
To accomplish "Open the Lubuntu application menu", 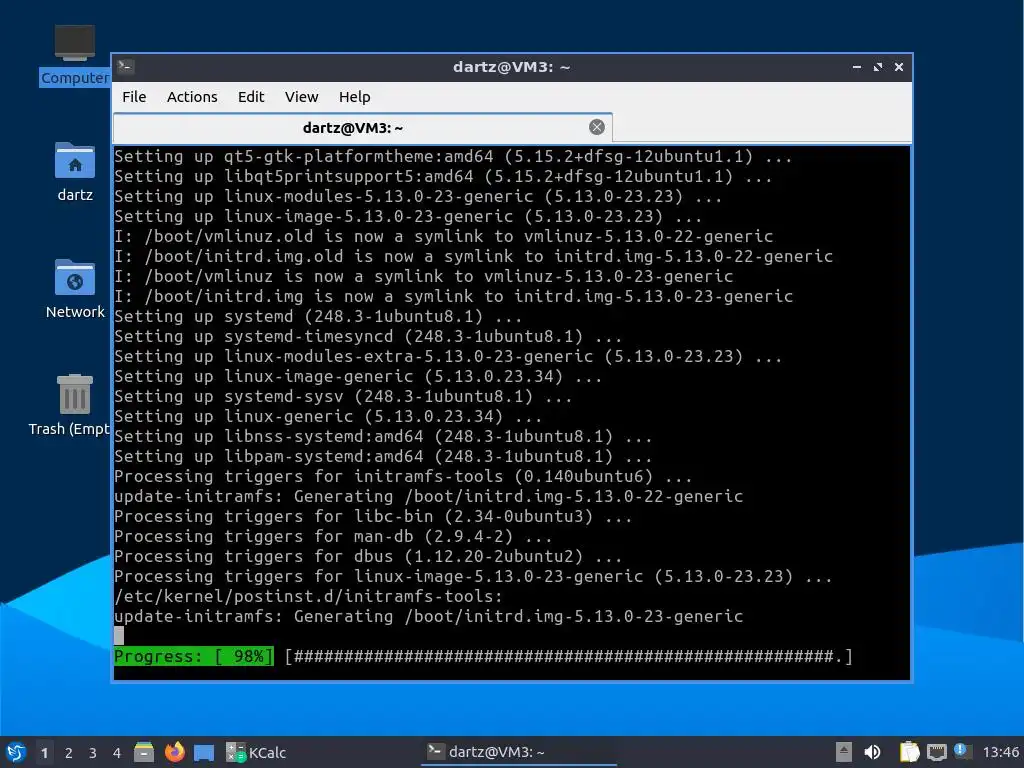I will pyautogui.click(x=16, y=752).
